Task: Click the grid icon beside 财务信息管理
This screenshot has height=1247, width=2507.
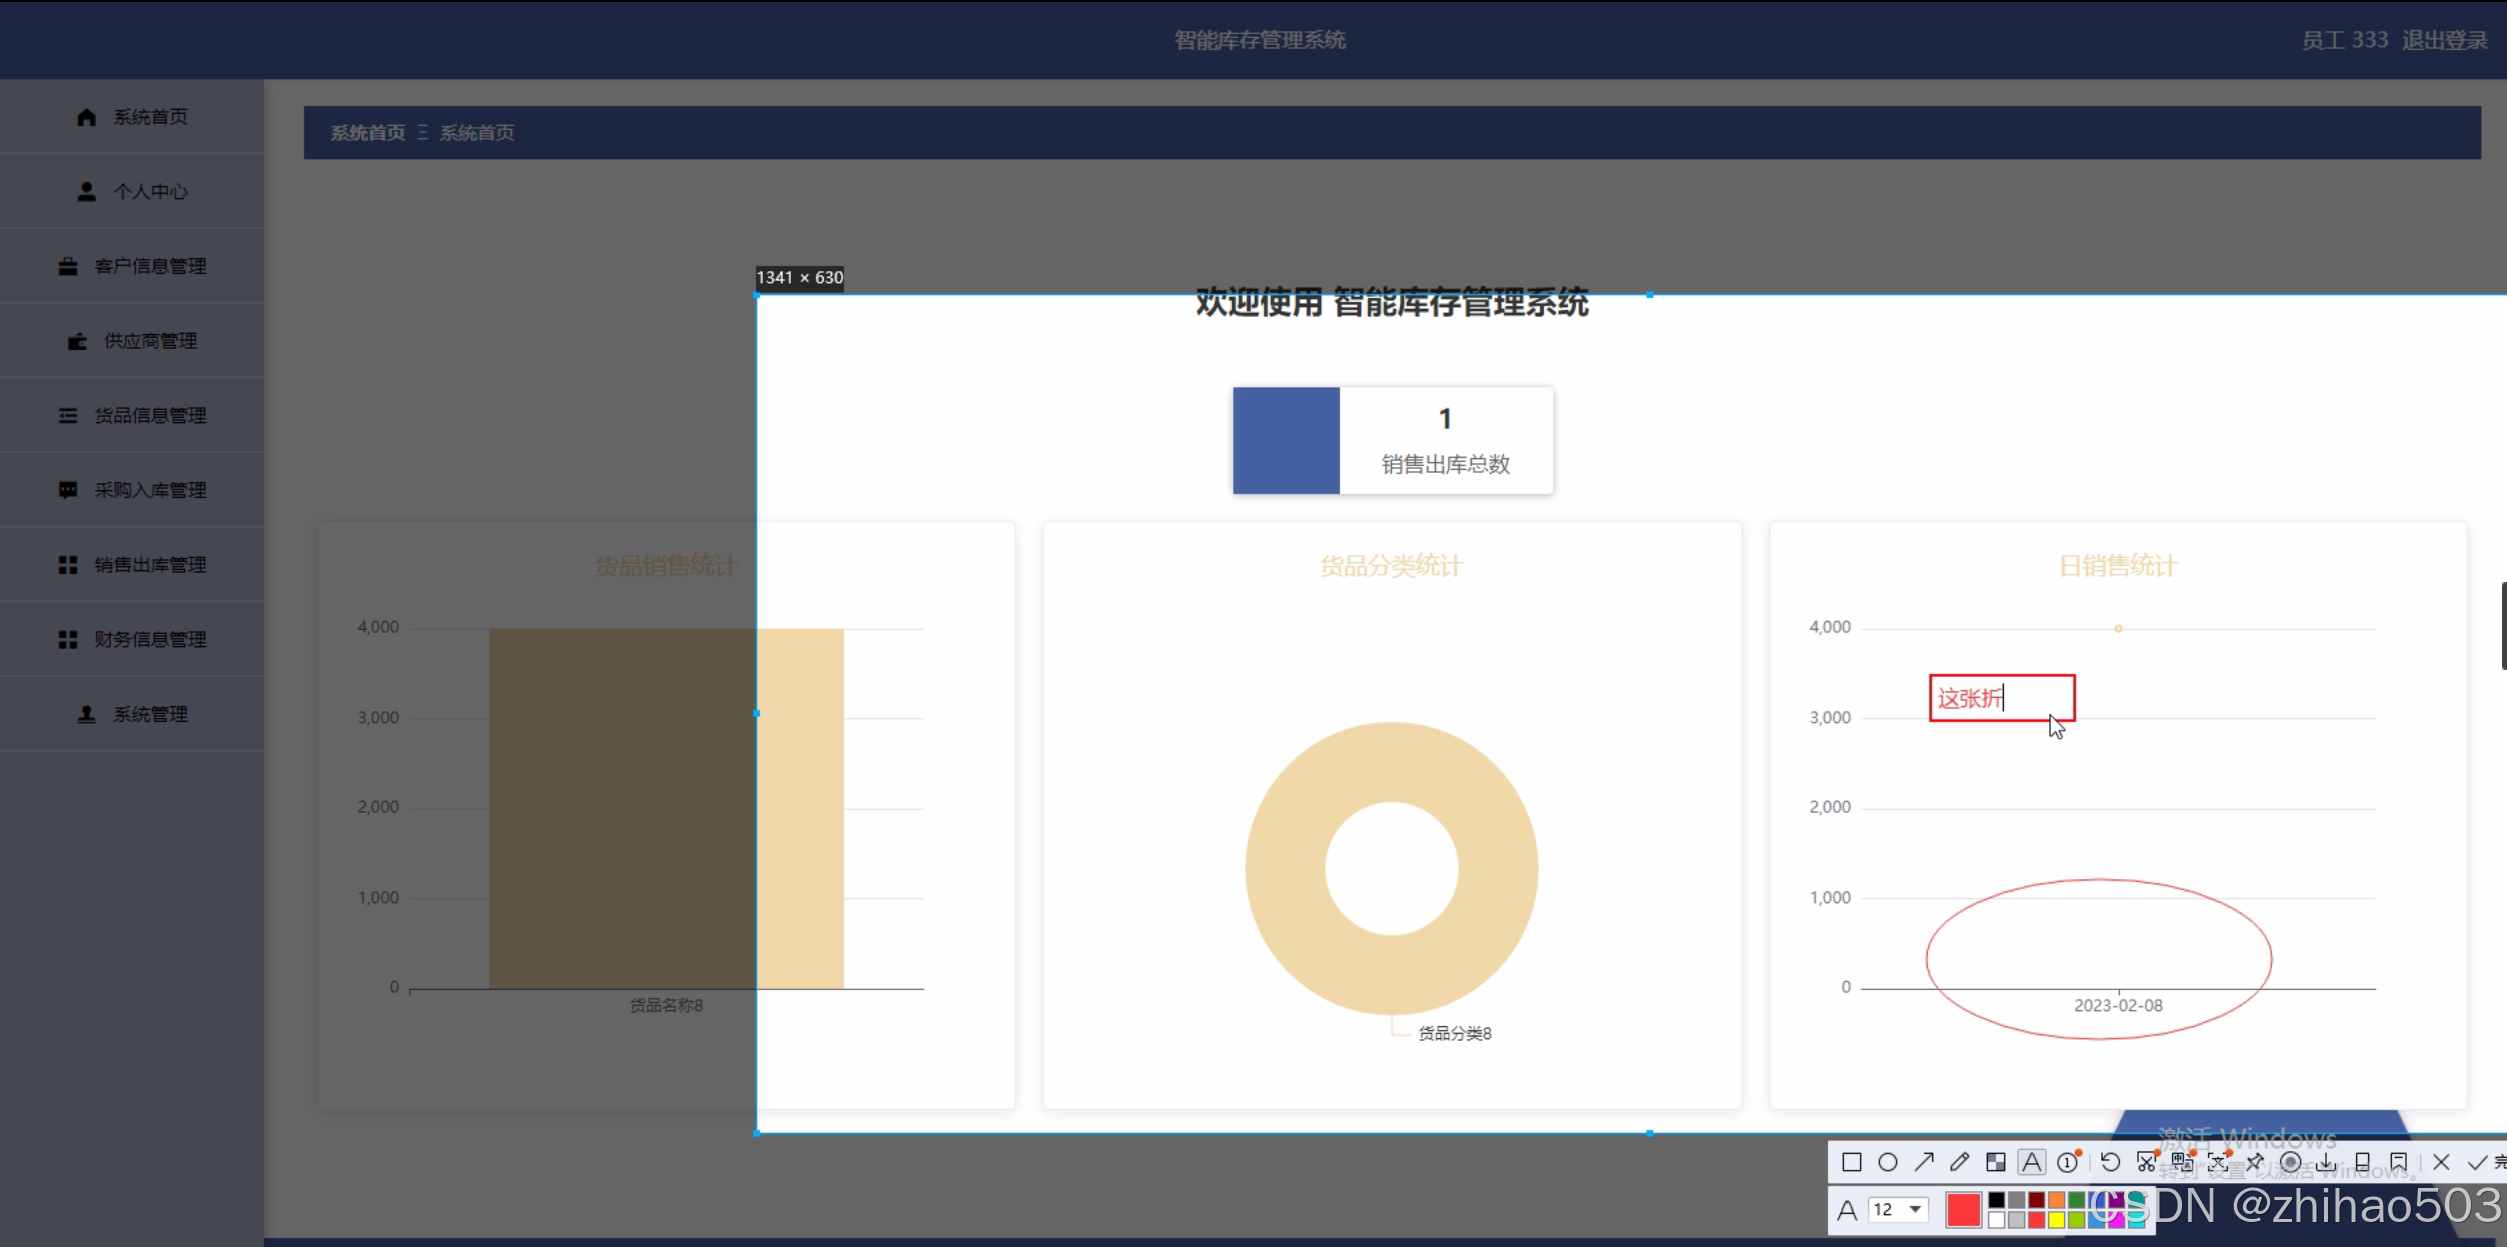Action: (x=67, y=639)
